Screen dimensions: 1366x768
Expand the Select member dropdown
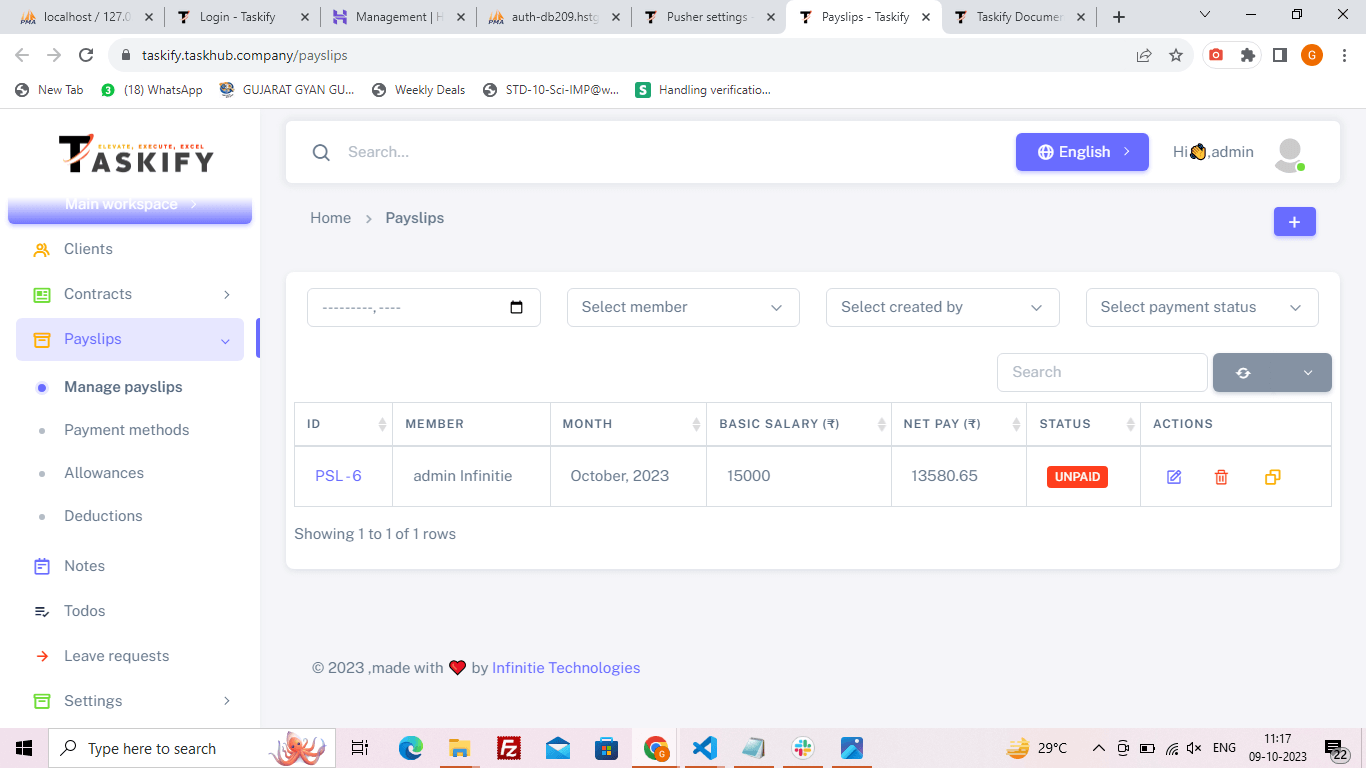point(683,307)
